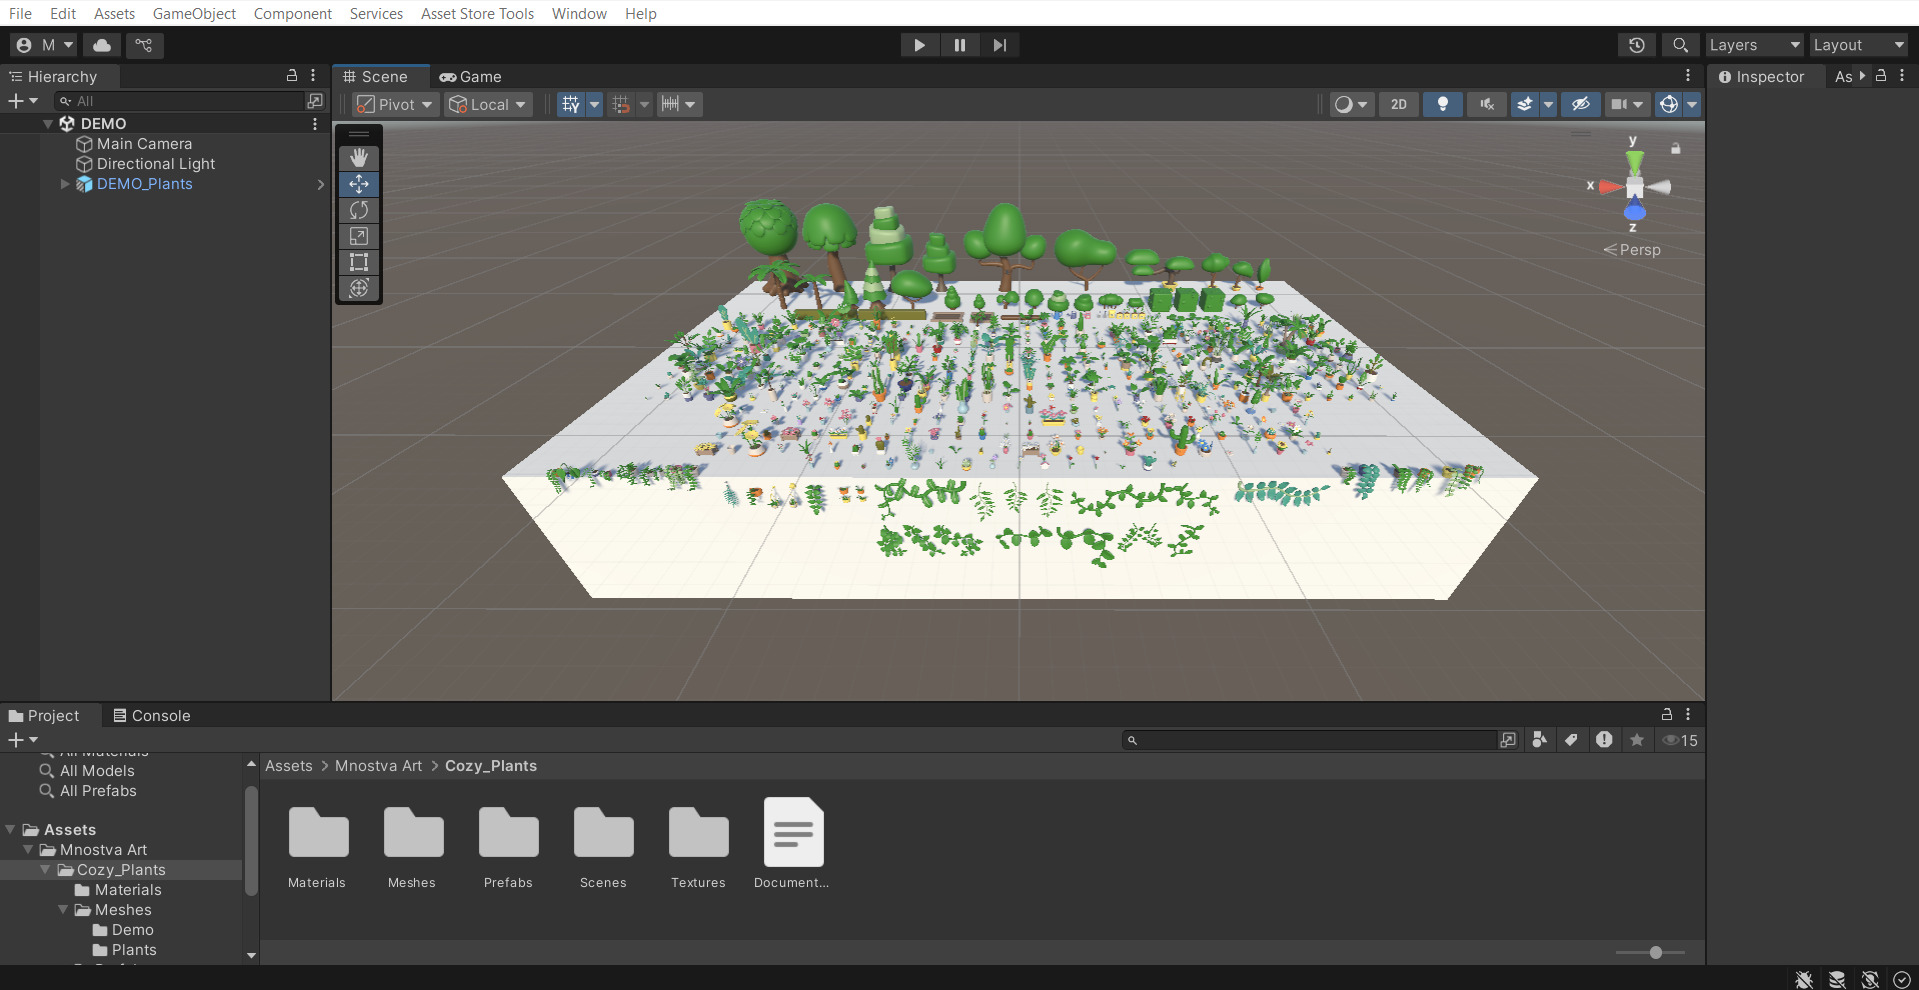Open the Pivot handle position dropdown
1919x990 pixels.
(396, 104)
